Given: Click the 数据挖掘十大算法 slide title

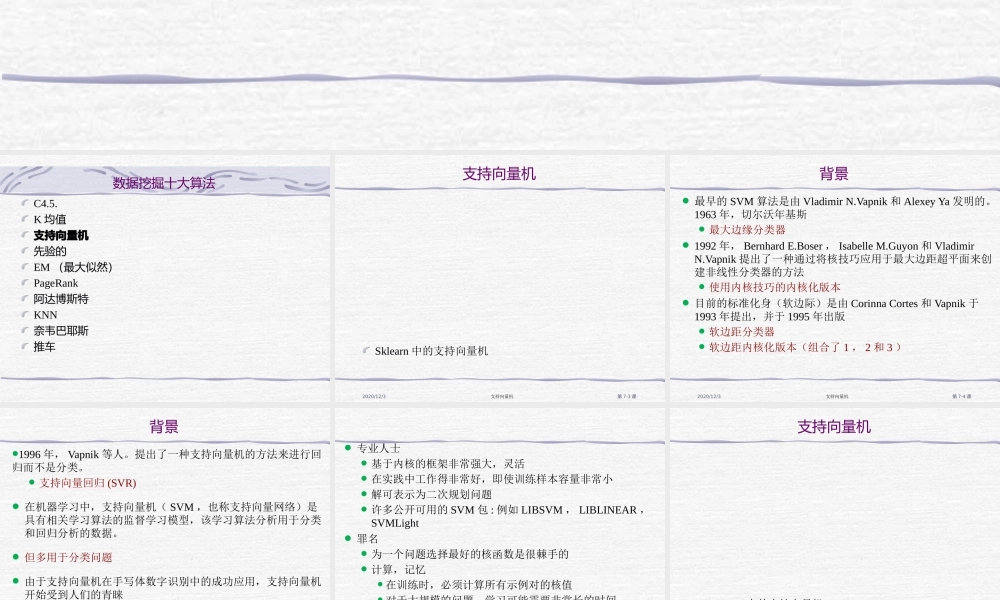Looking at the screenshot, I should point(164,184).
